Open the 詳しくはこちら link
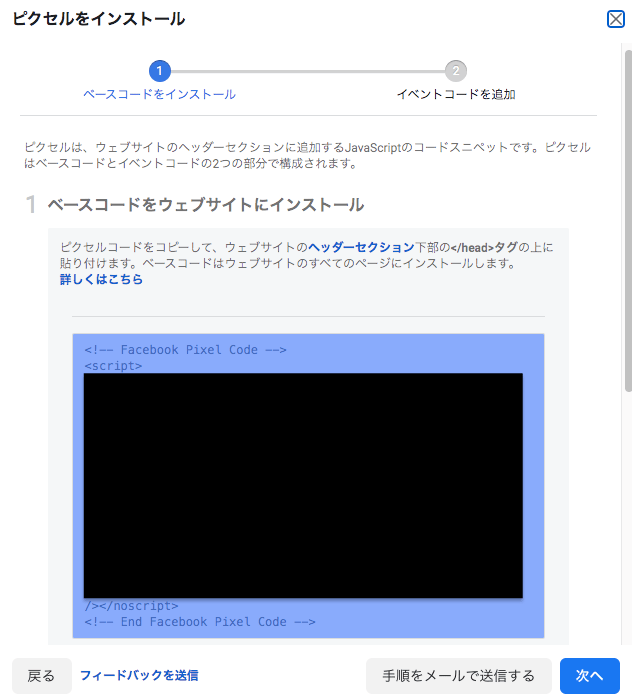Screen dimensions: 632x699 (x=101, y=280)
